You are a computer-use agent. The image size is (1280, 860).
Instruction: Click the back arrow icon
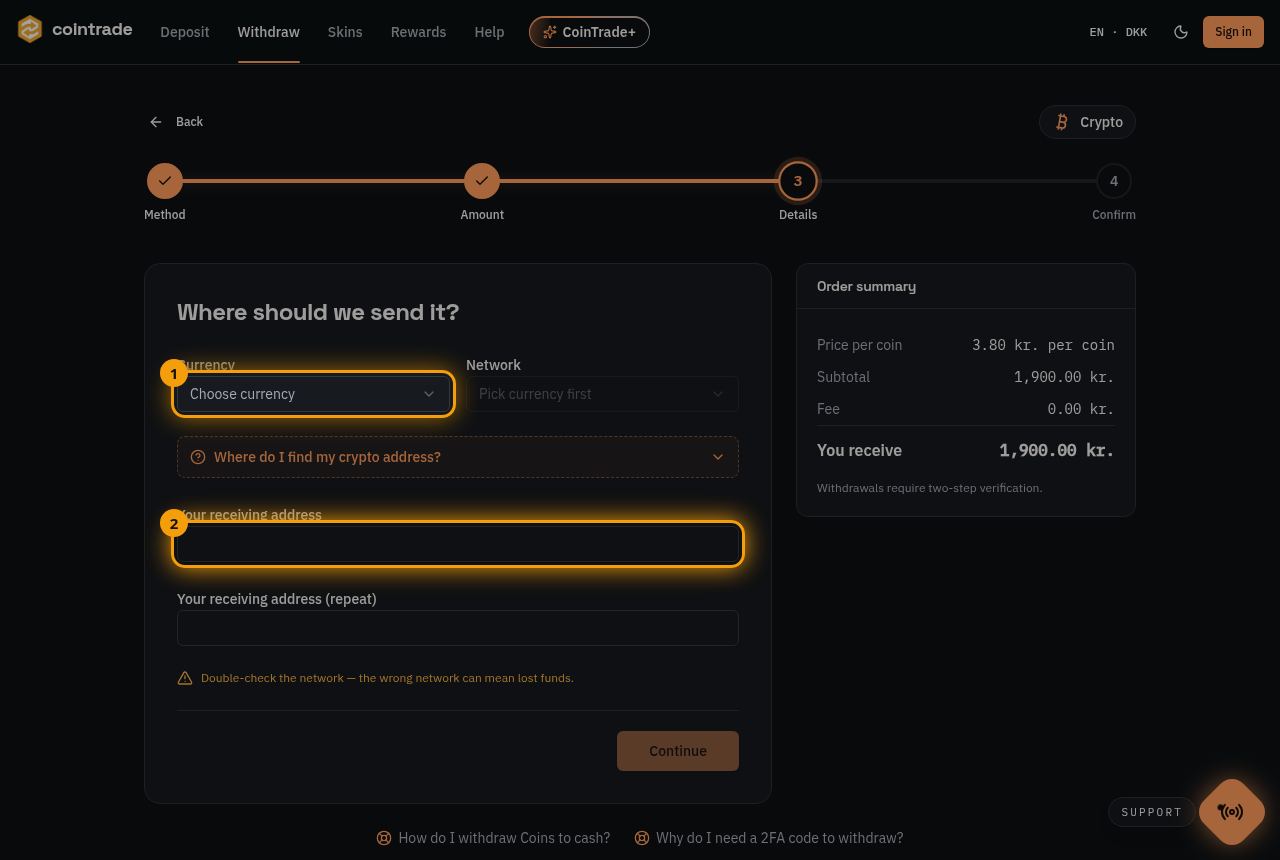tap(156, 122)
